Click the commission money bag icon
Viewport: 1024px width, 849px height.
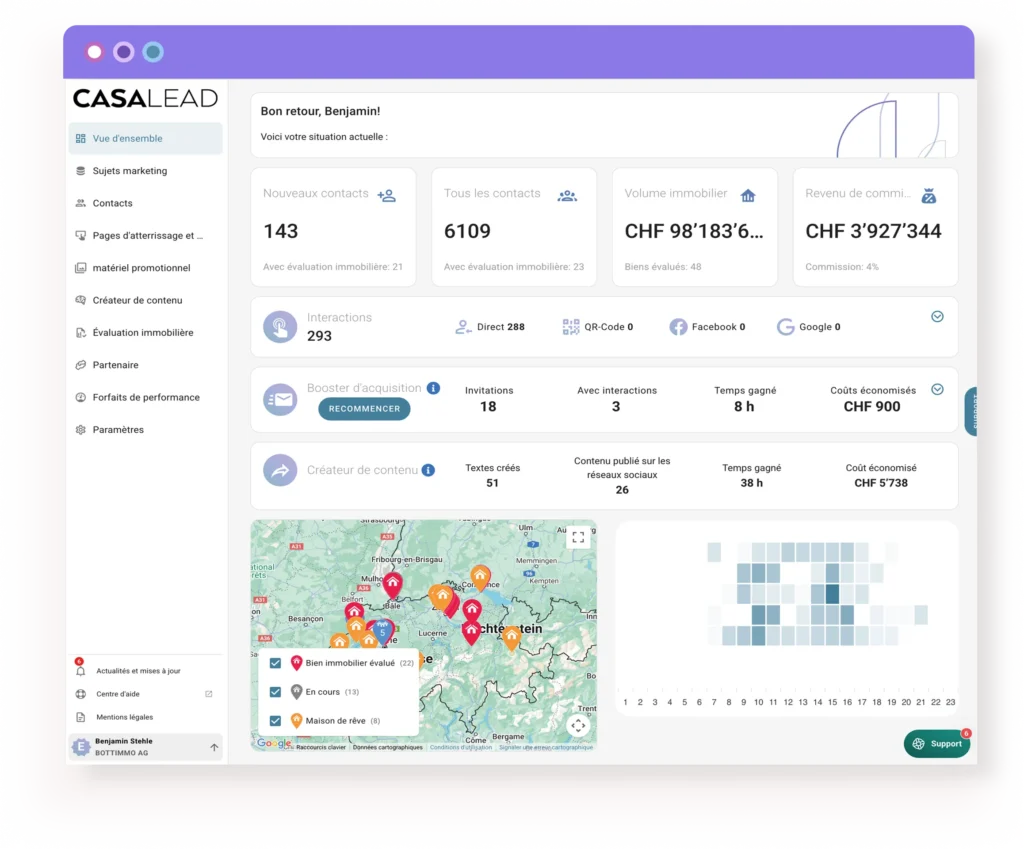pos(928,195)
